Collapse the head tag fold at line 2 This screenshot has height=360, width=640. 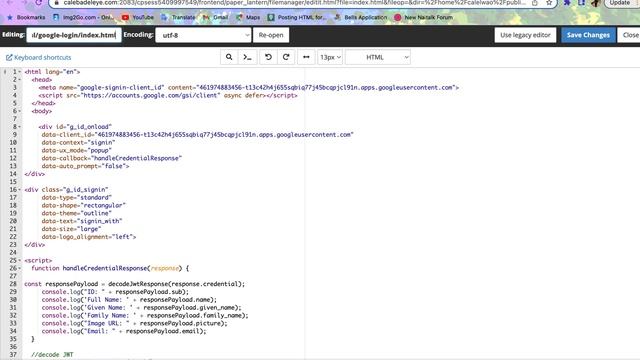coord(20,80)
